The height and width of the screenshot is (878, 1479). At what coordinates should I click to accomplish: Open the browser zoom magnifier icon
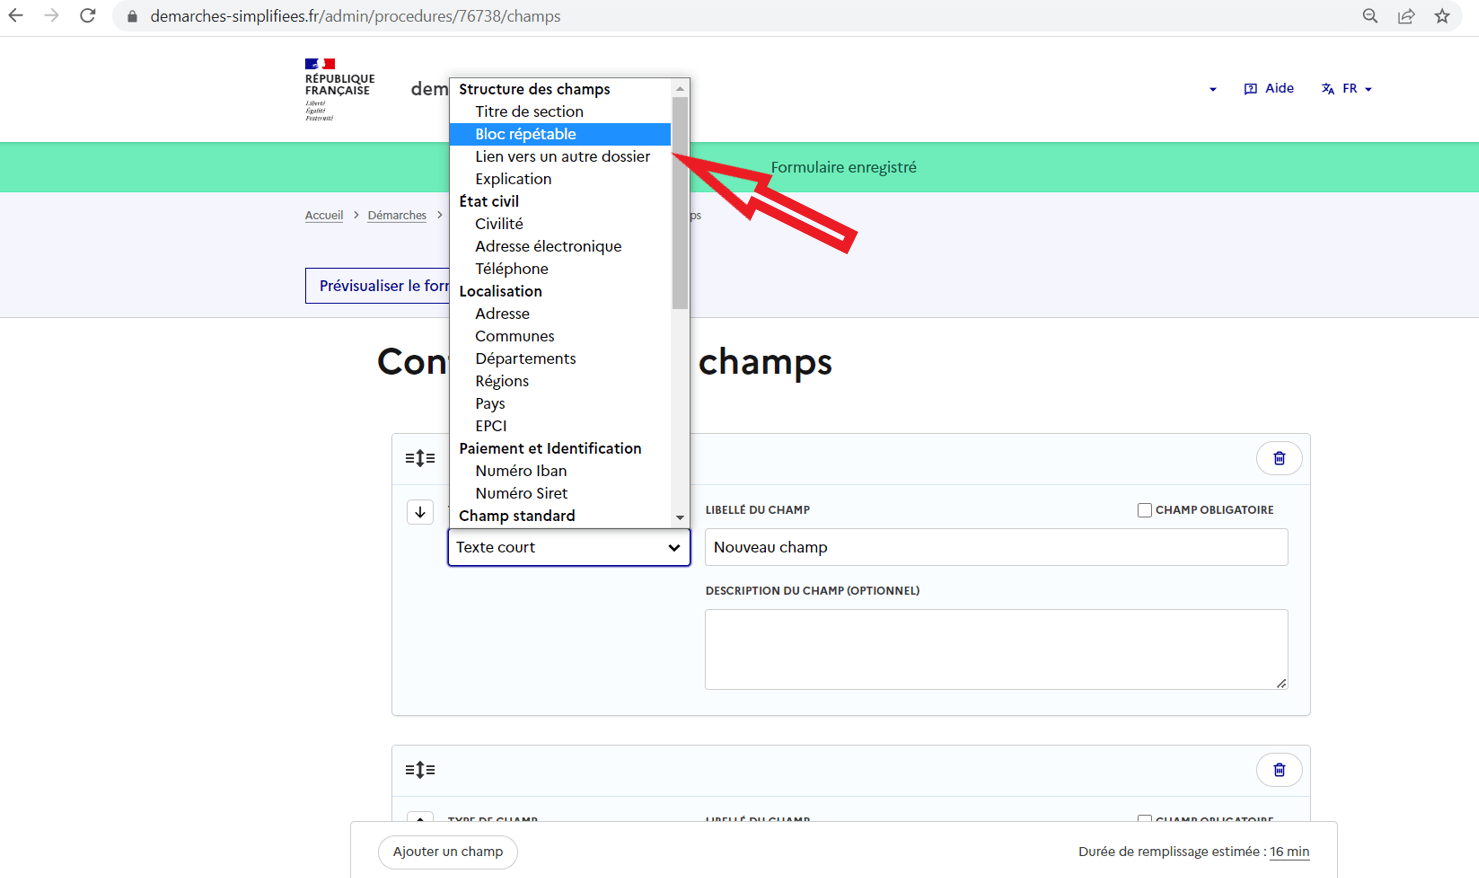coord(1370,16)
